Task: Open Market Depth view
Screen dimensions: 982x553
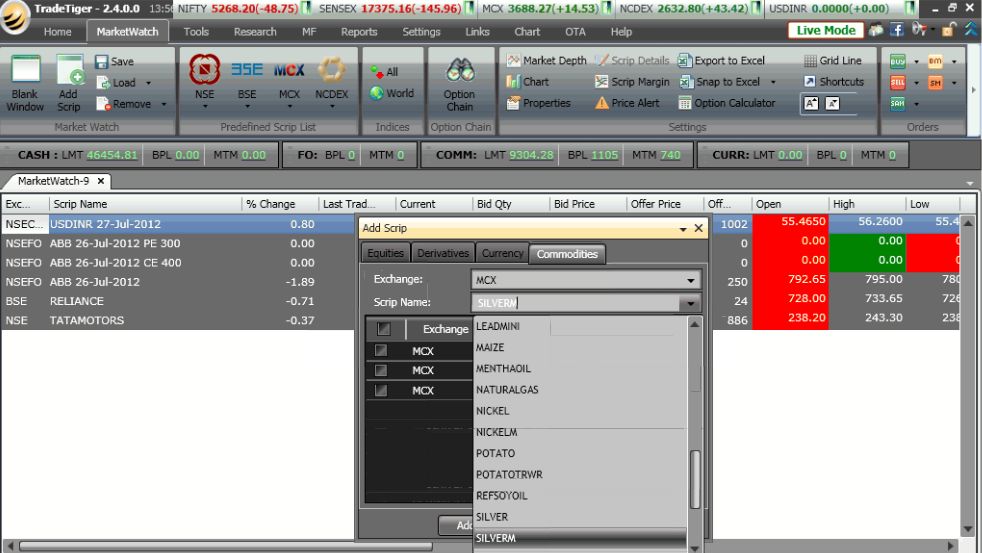Action: (546, 61)
